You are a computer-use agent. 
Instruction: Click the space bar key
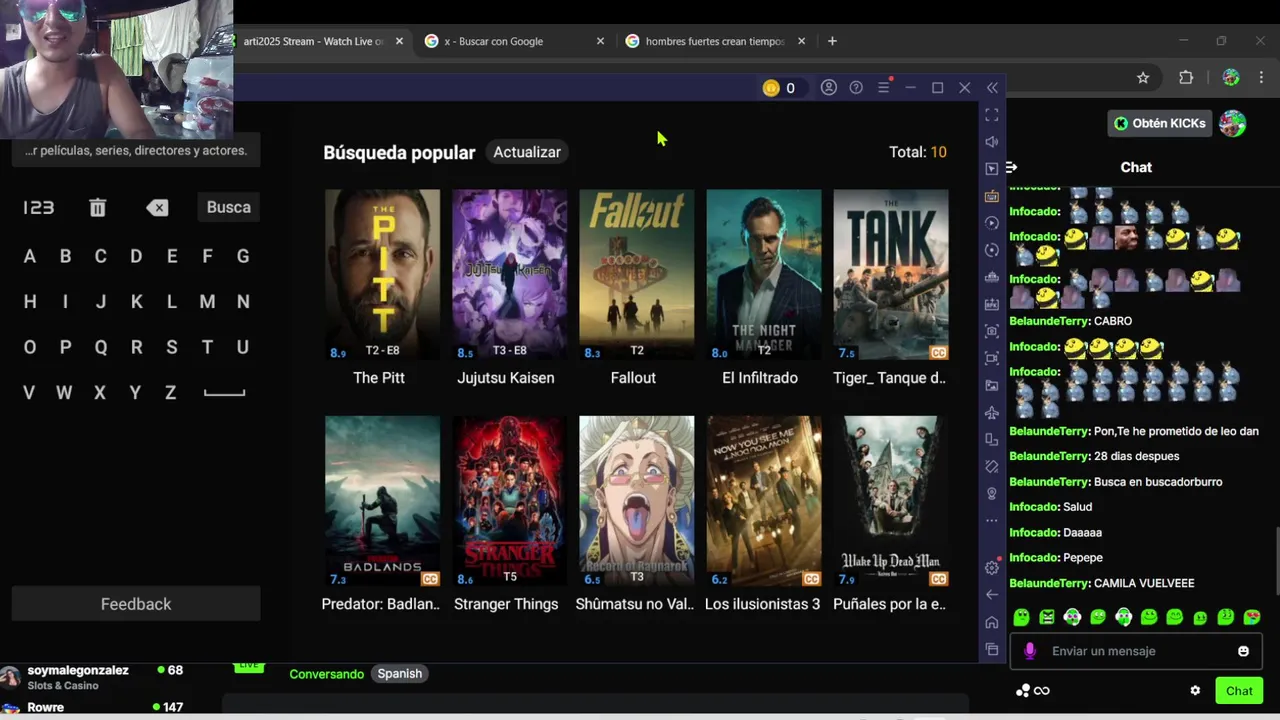[224, 392]
